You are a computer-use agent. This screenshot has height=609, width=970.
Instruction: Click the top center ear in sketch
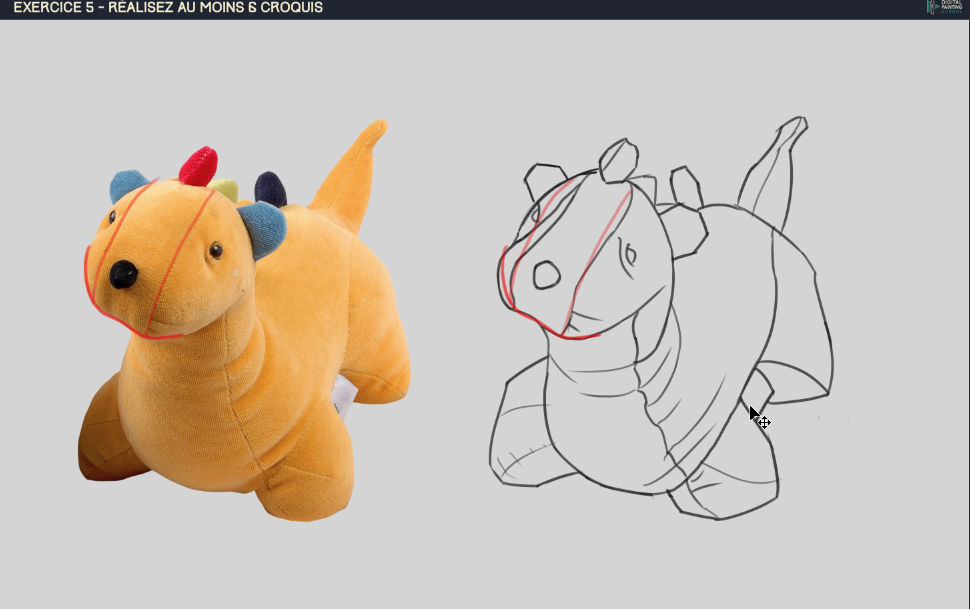point(618,162)
